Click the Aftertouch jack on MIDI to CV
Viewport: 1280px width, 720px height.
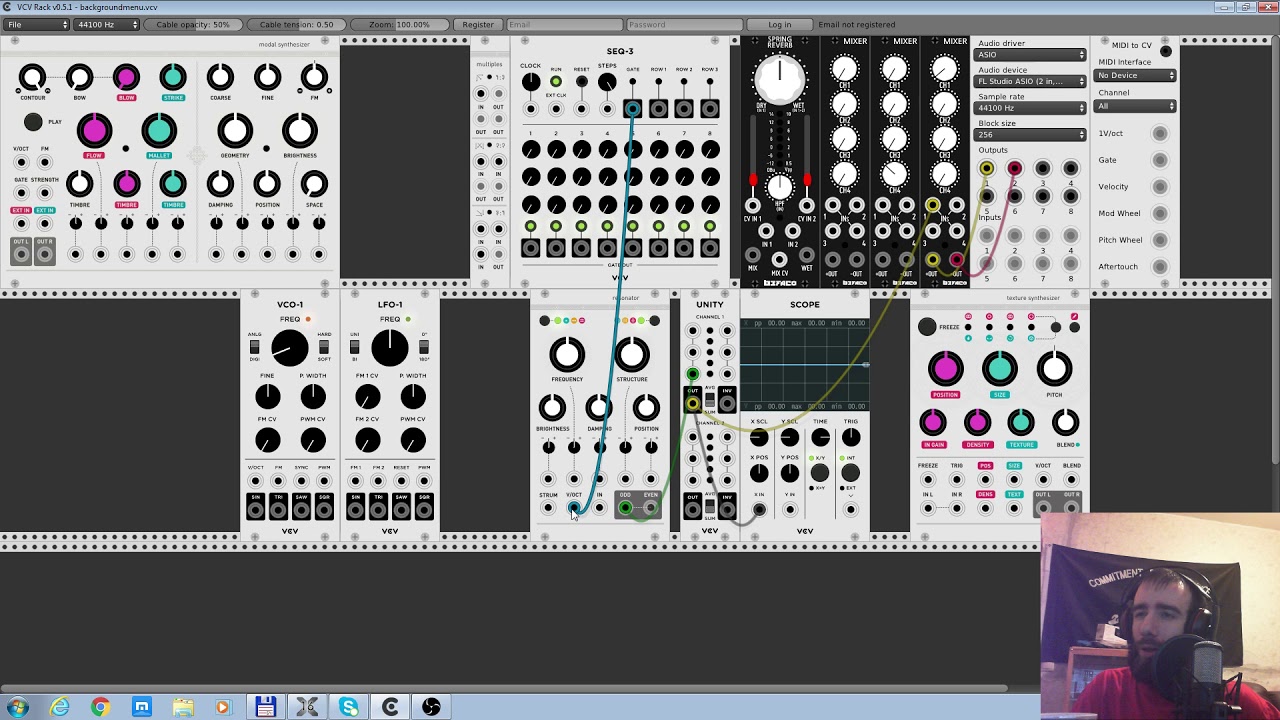point(1160,267)
